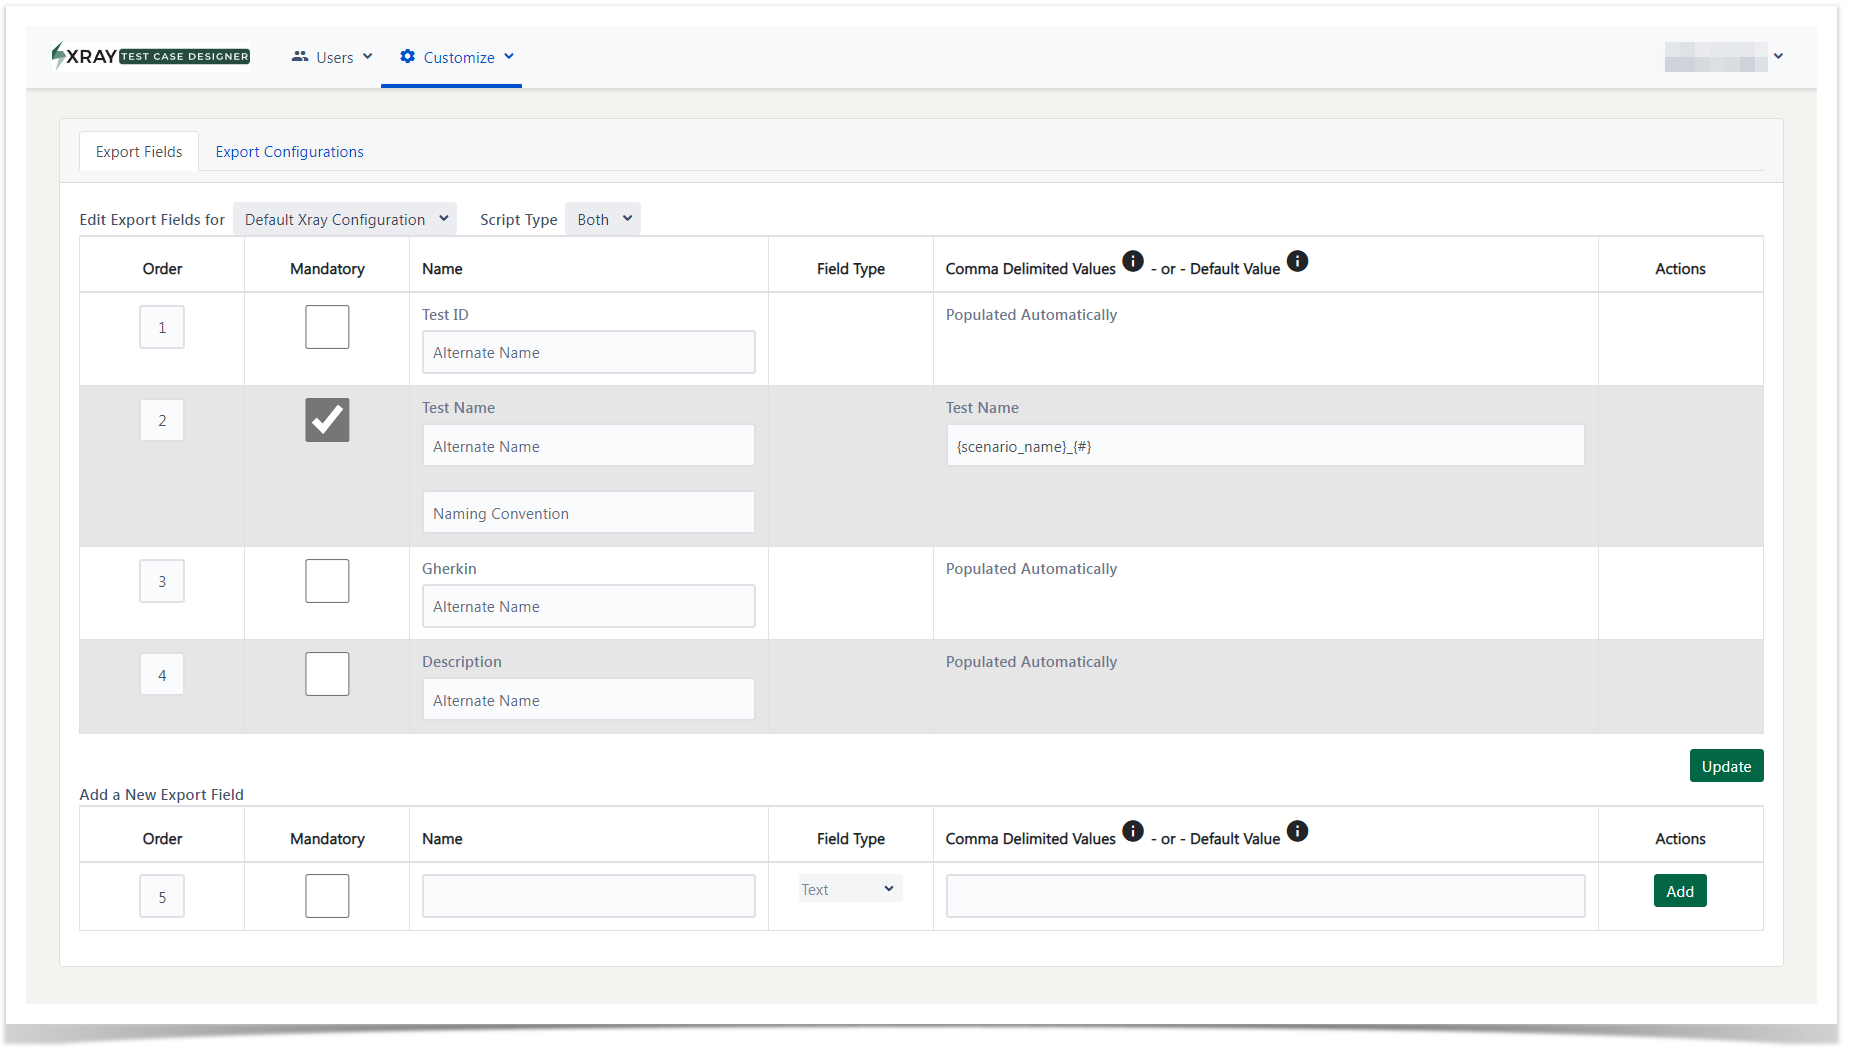The height and width of the screenshot is (1053, 1851).
Task: Click order box number 4
Action: coord(162,675)
